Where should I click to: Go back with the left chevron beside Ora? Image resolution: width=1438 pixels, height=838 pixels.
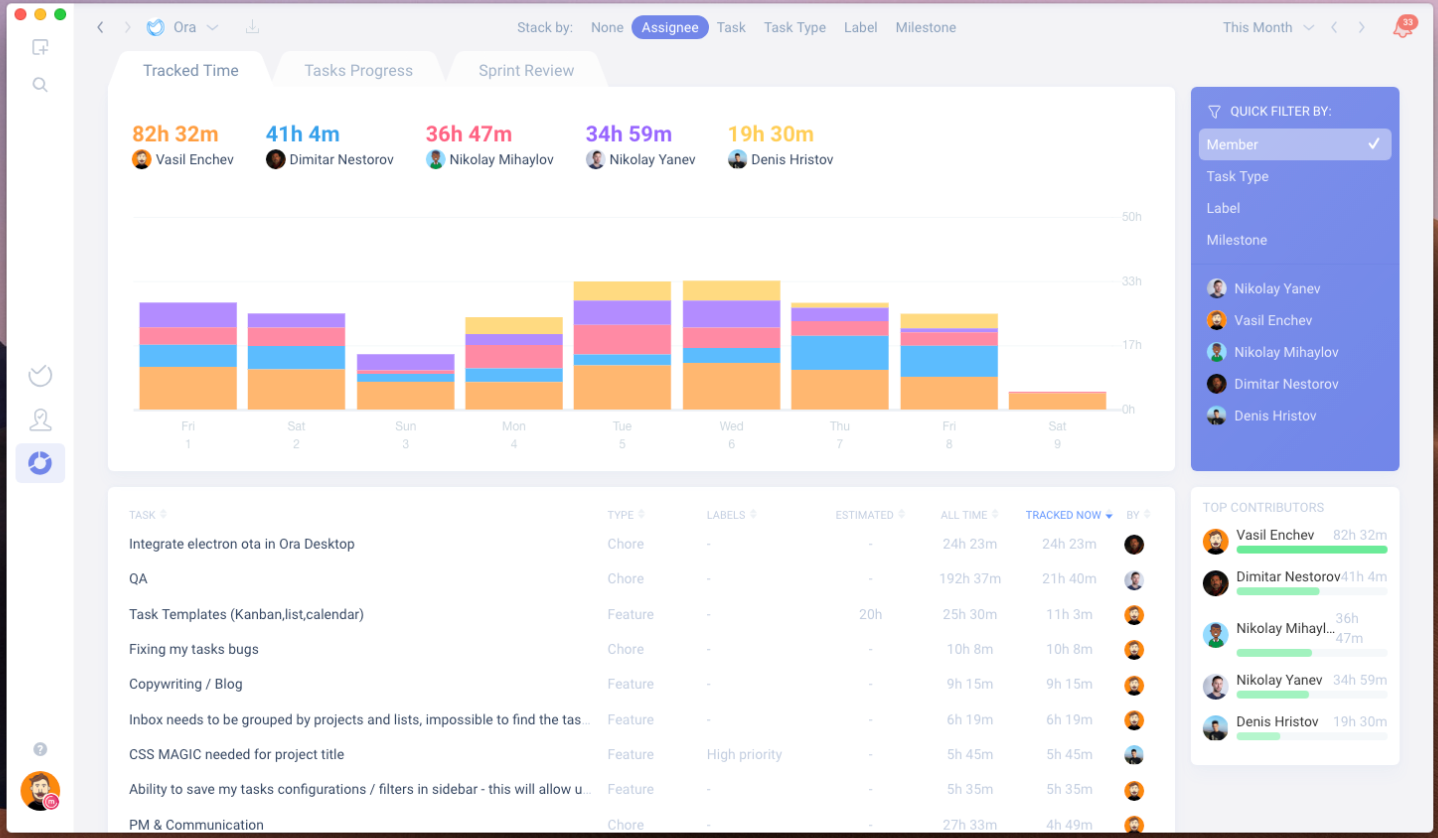click(x=100, y=27)
